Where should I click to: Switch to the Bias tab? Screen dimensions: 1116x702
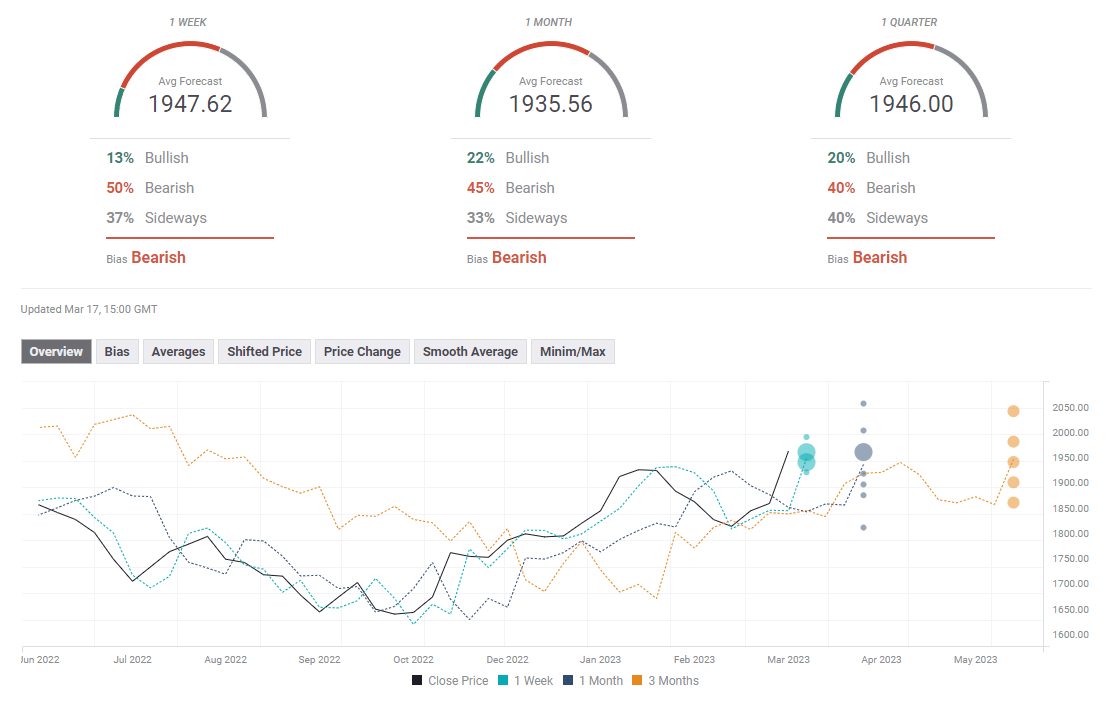coord(117,352)
